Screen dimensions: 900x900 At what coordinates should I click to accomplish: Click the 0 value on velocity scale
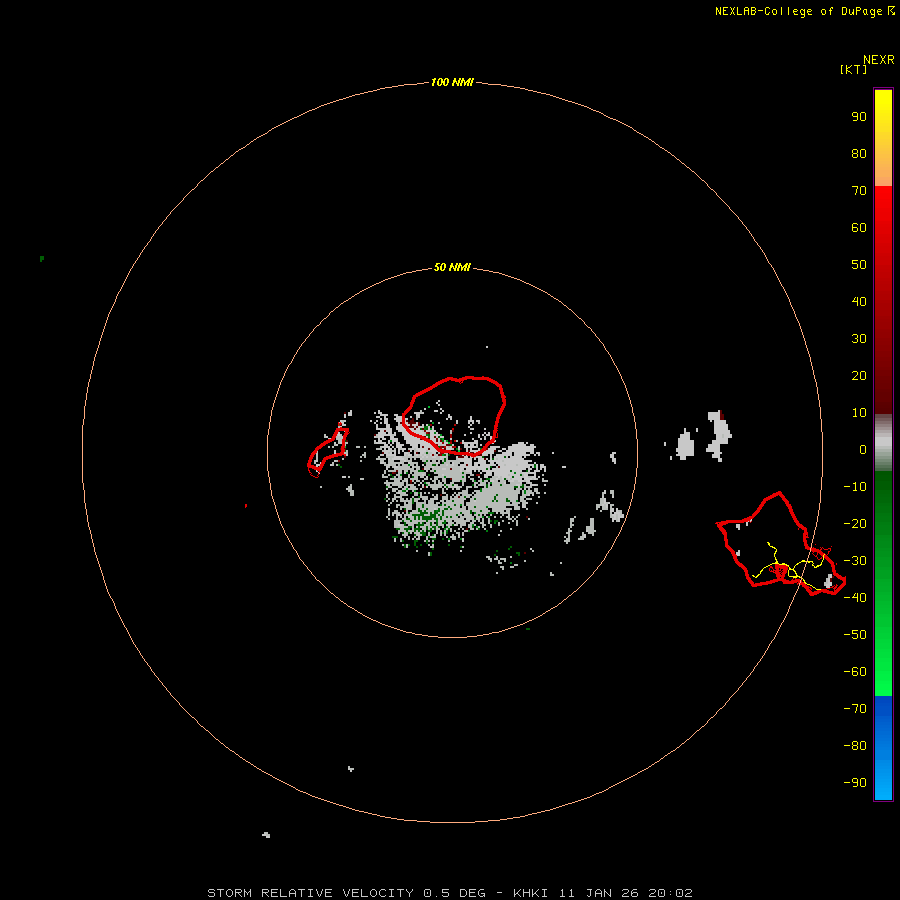click(863, 449)
